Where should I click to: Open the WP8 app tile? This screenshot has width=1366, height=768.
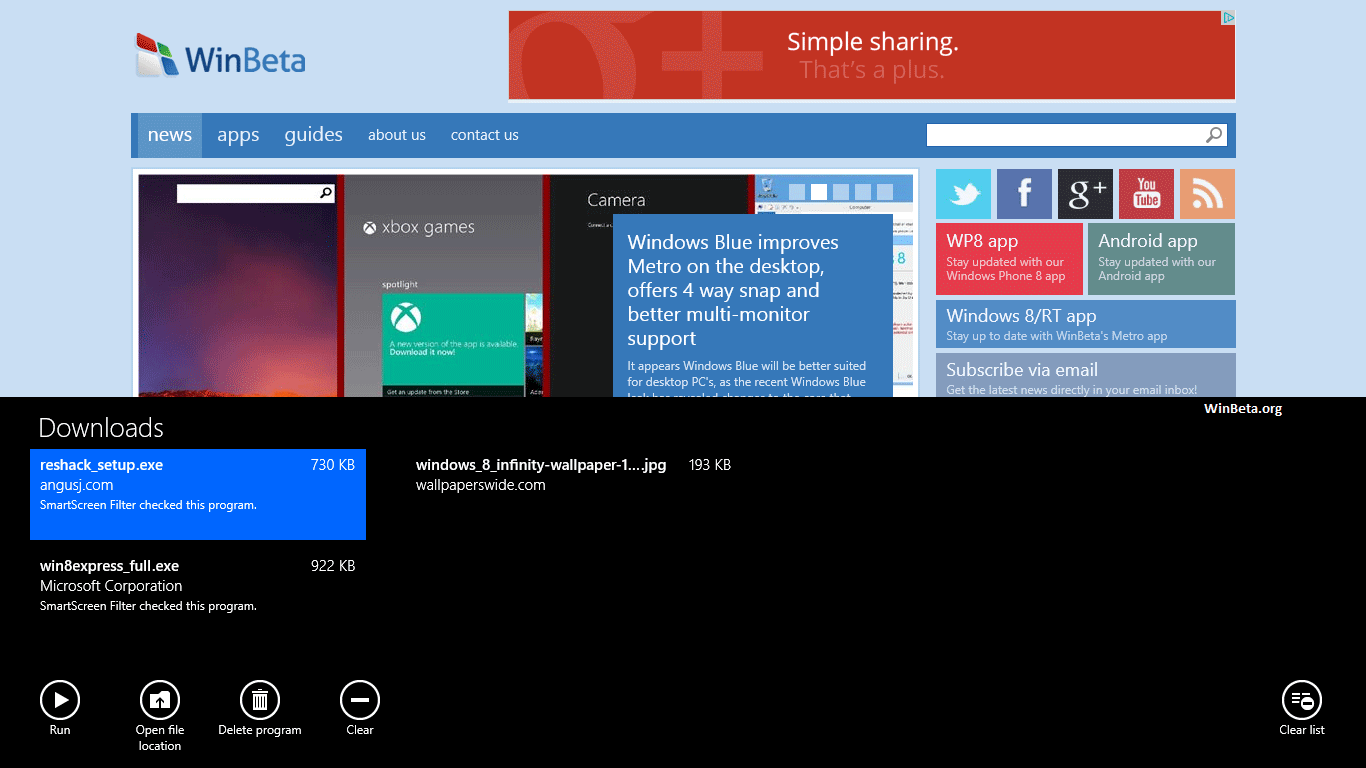coord(1009,259)
